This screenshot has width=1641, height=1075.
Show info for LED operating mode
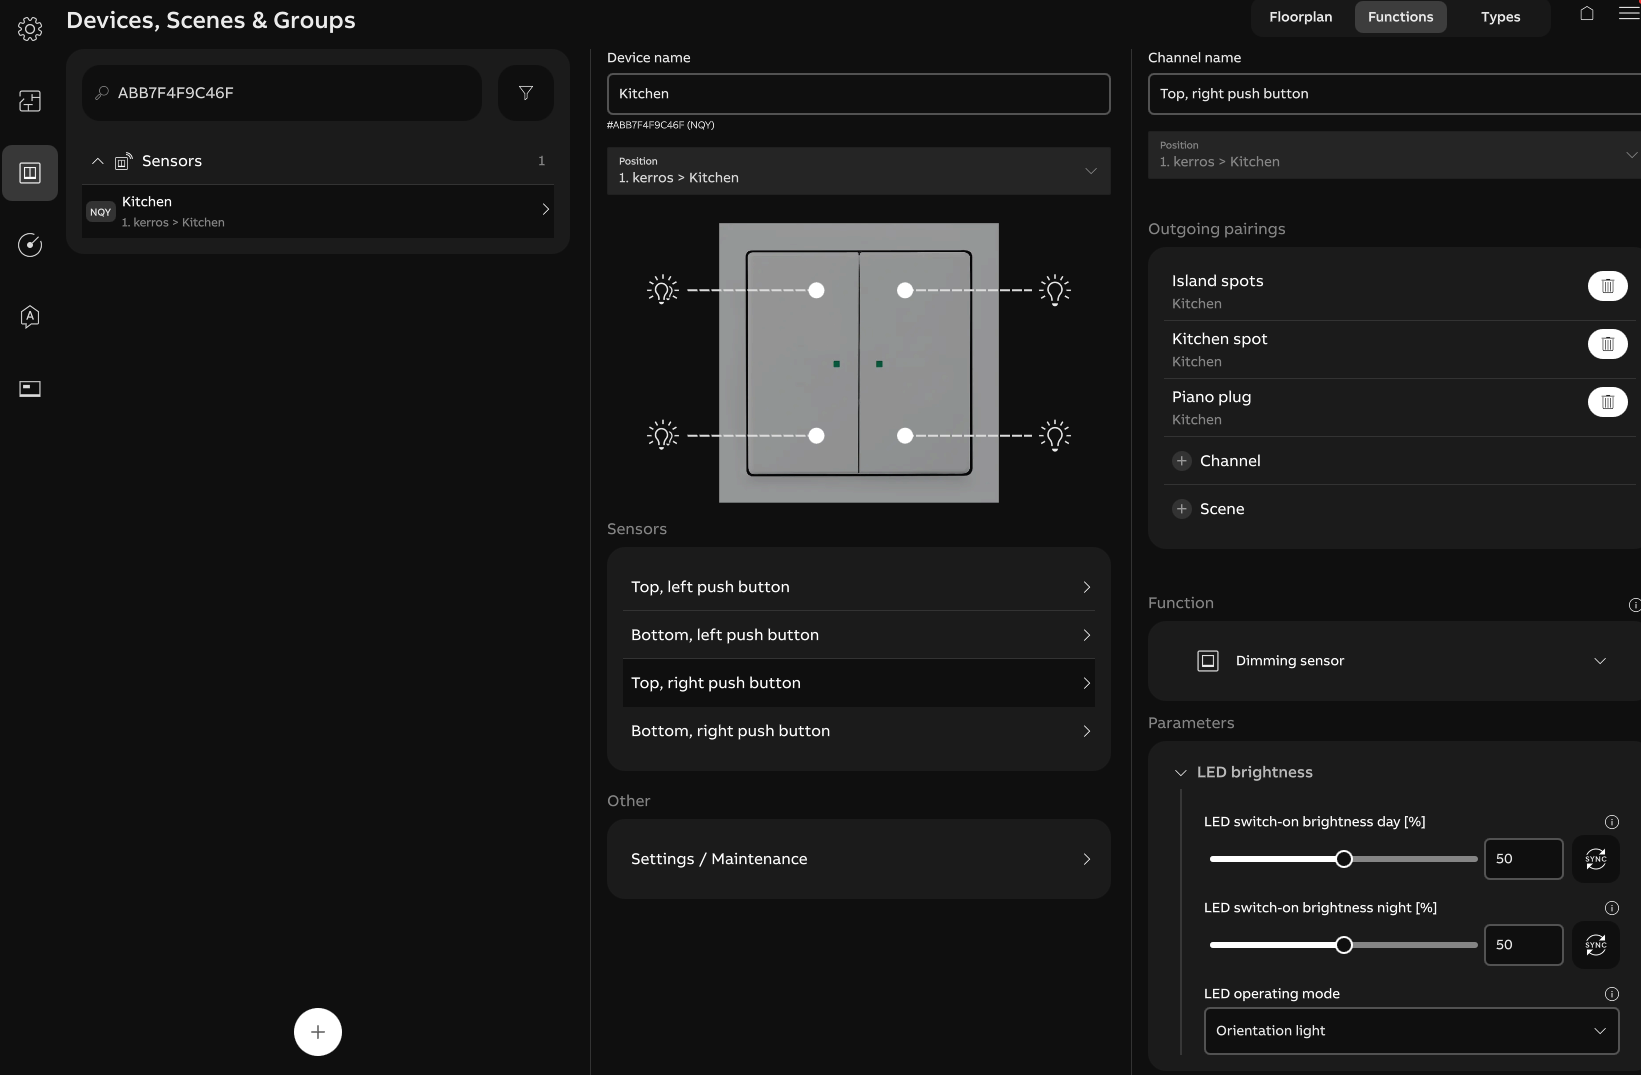coord(1611,994)
